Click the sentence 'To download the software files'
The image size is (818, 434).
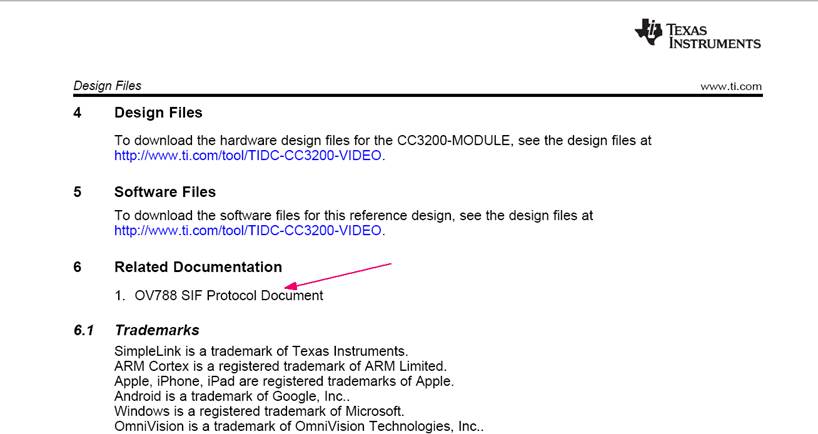pos(354,215)
